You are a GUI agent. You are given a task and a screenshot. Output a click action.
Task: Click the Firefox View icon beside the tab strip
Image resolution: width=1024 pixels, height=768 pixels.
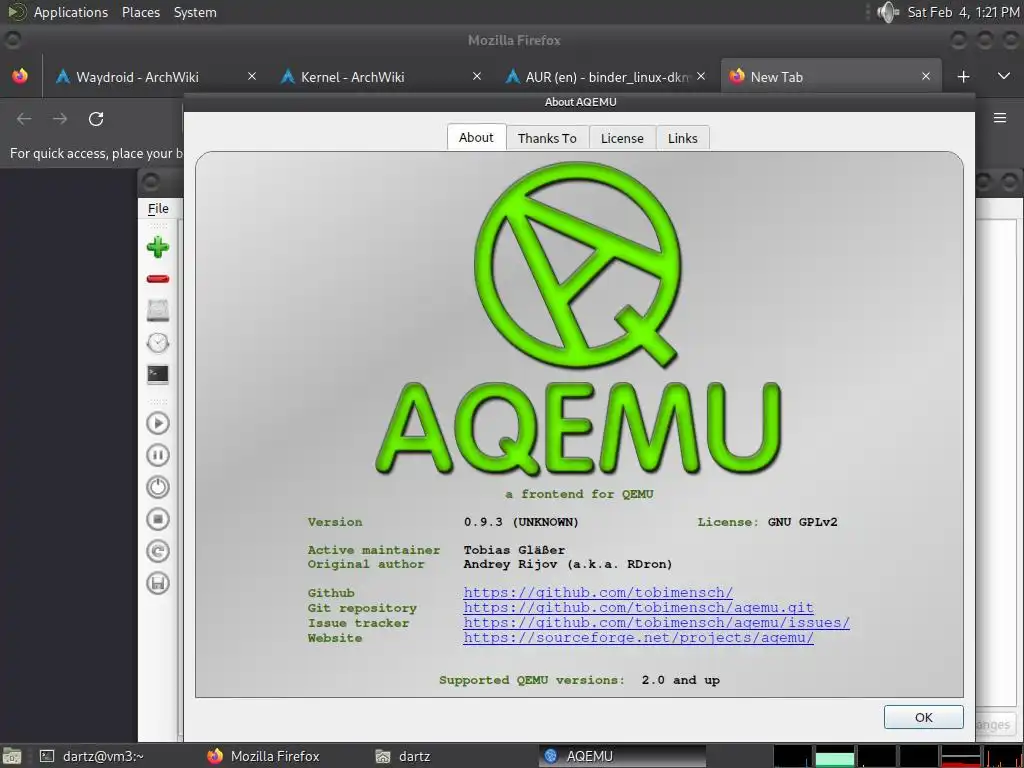pyautogui.click(x=20, y=76)
